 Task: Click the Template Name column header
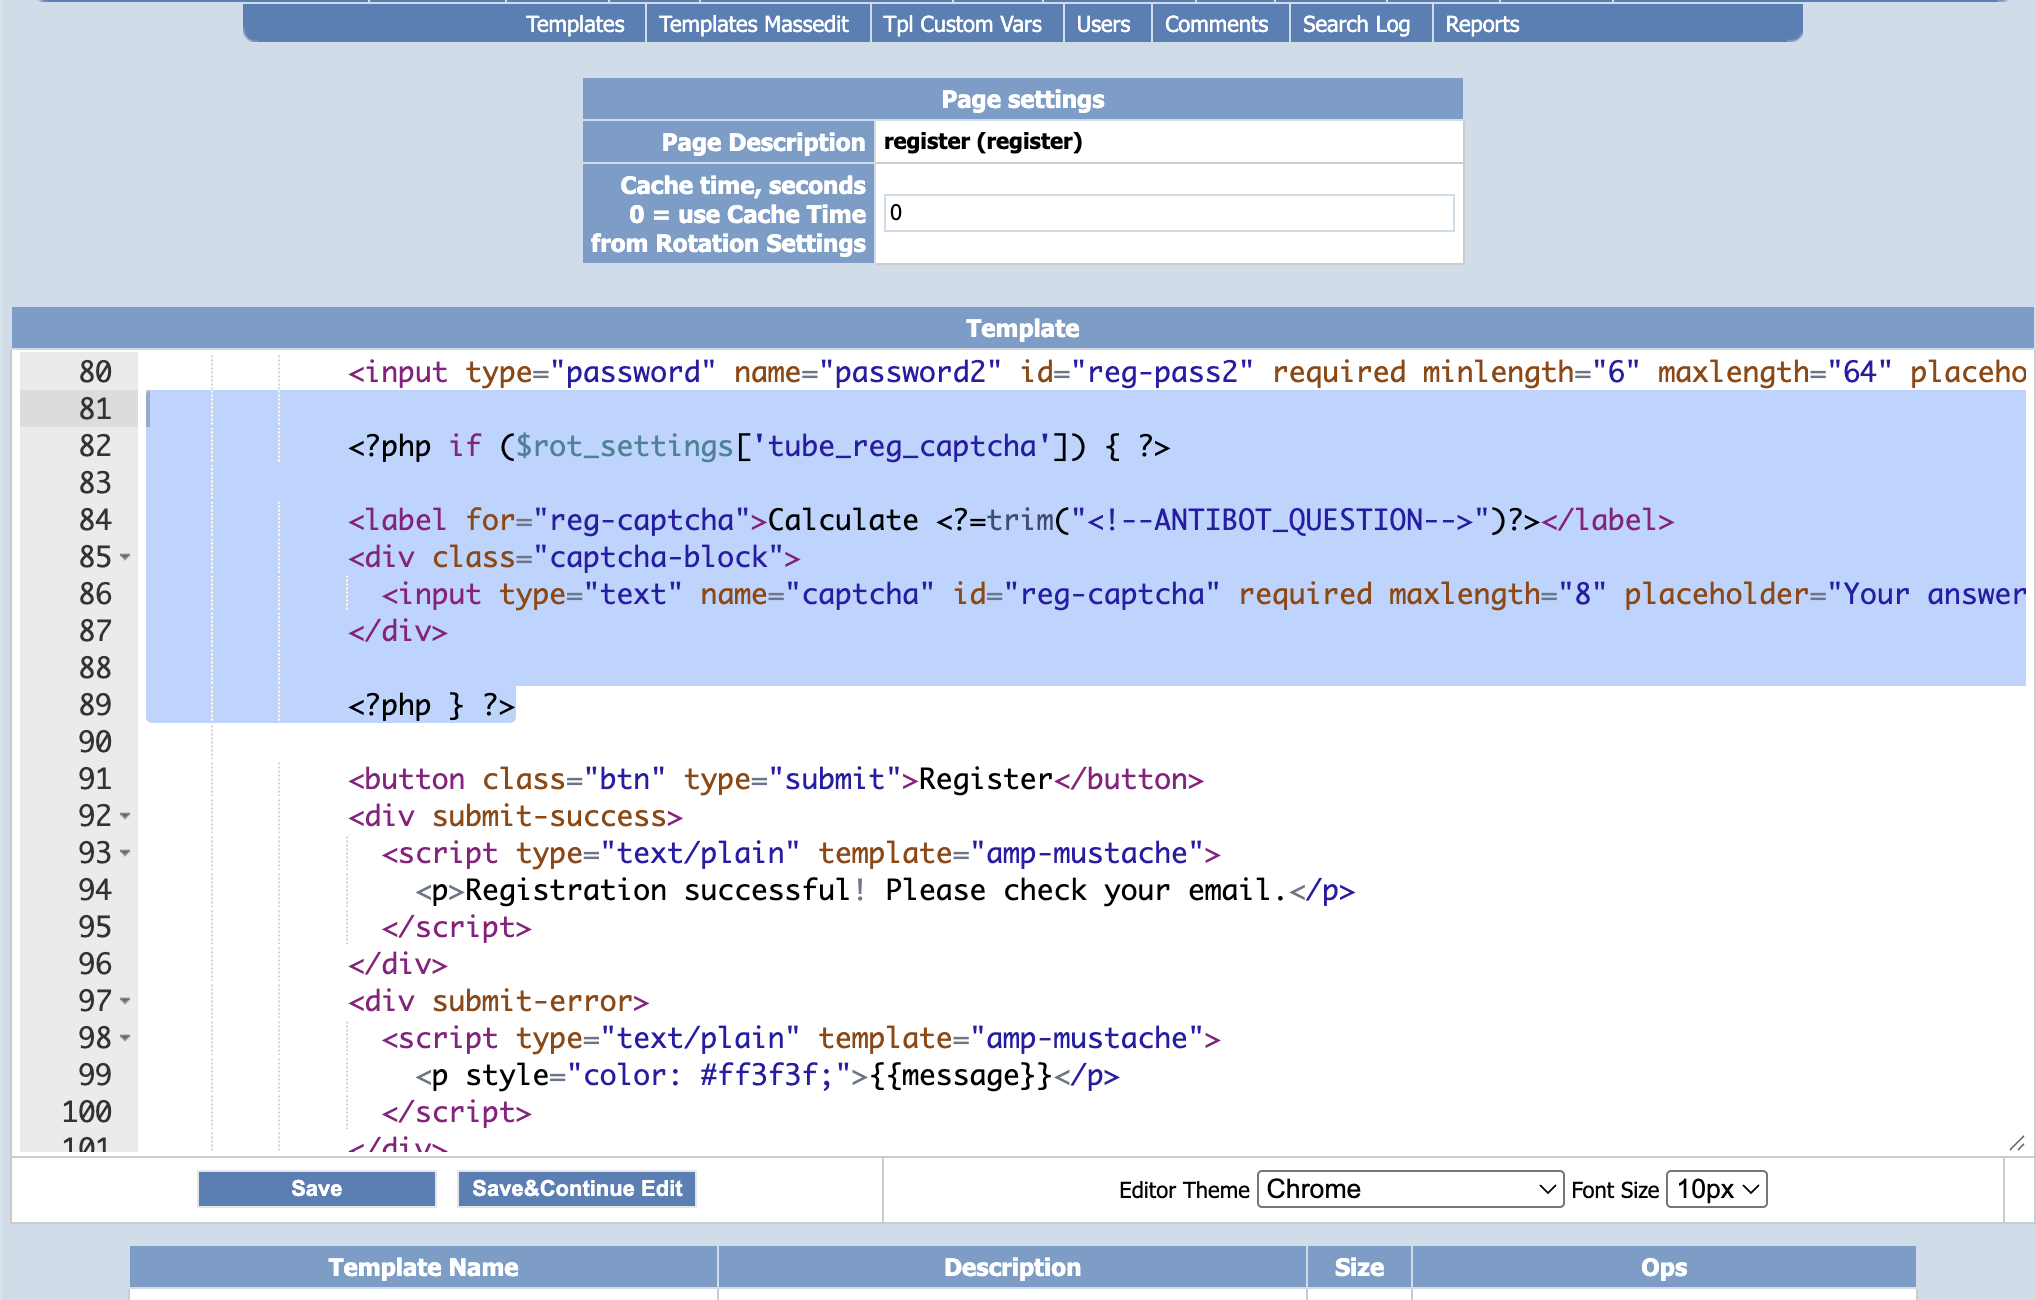pyautogui.click(x=423, y=1267)
